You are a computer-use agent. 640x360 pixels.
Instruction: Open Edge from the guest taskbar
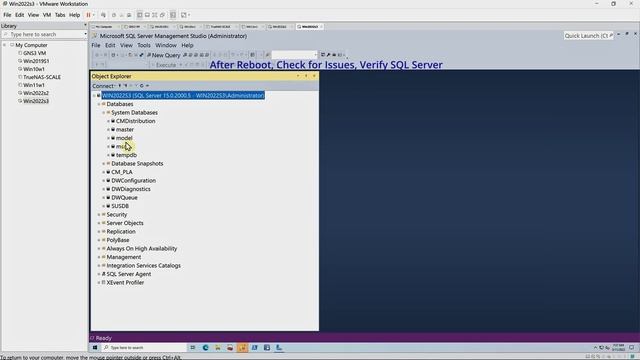click(205, 348)
